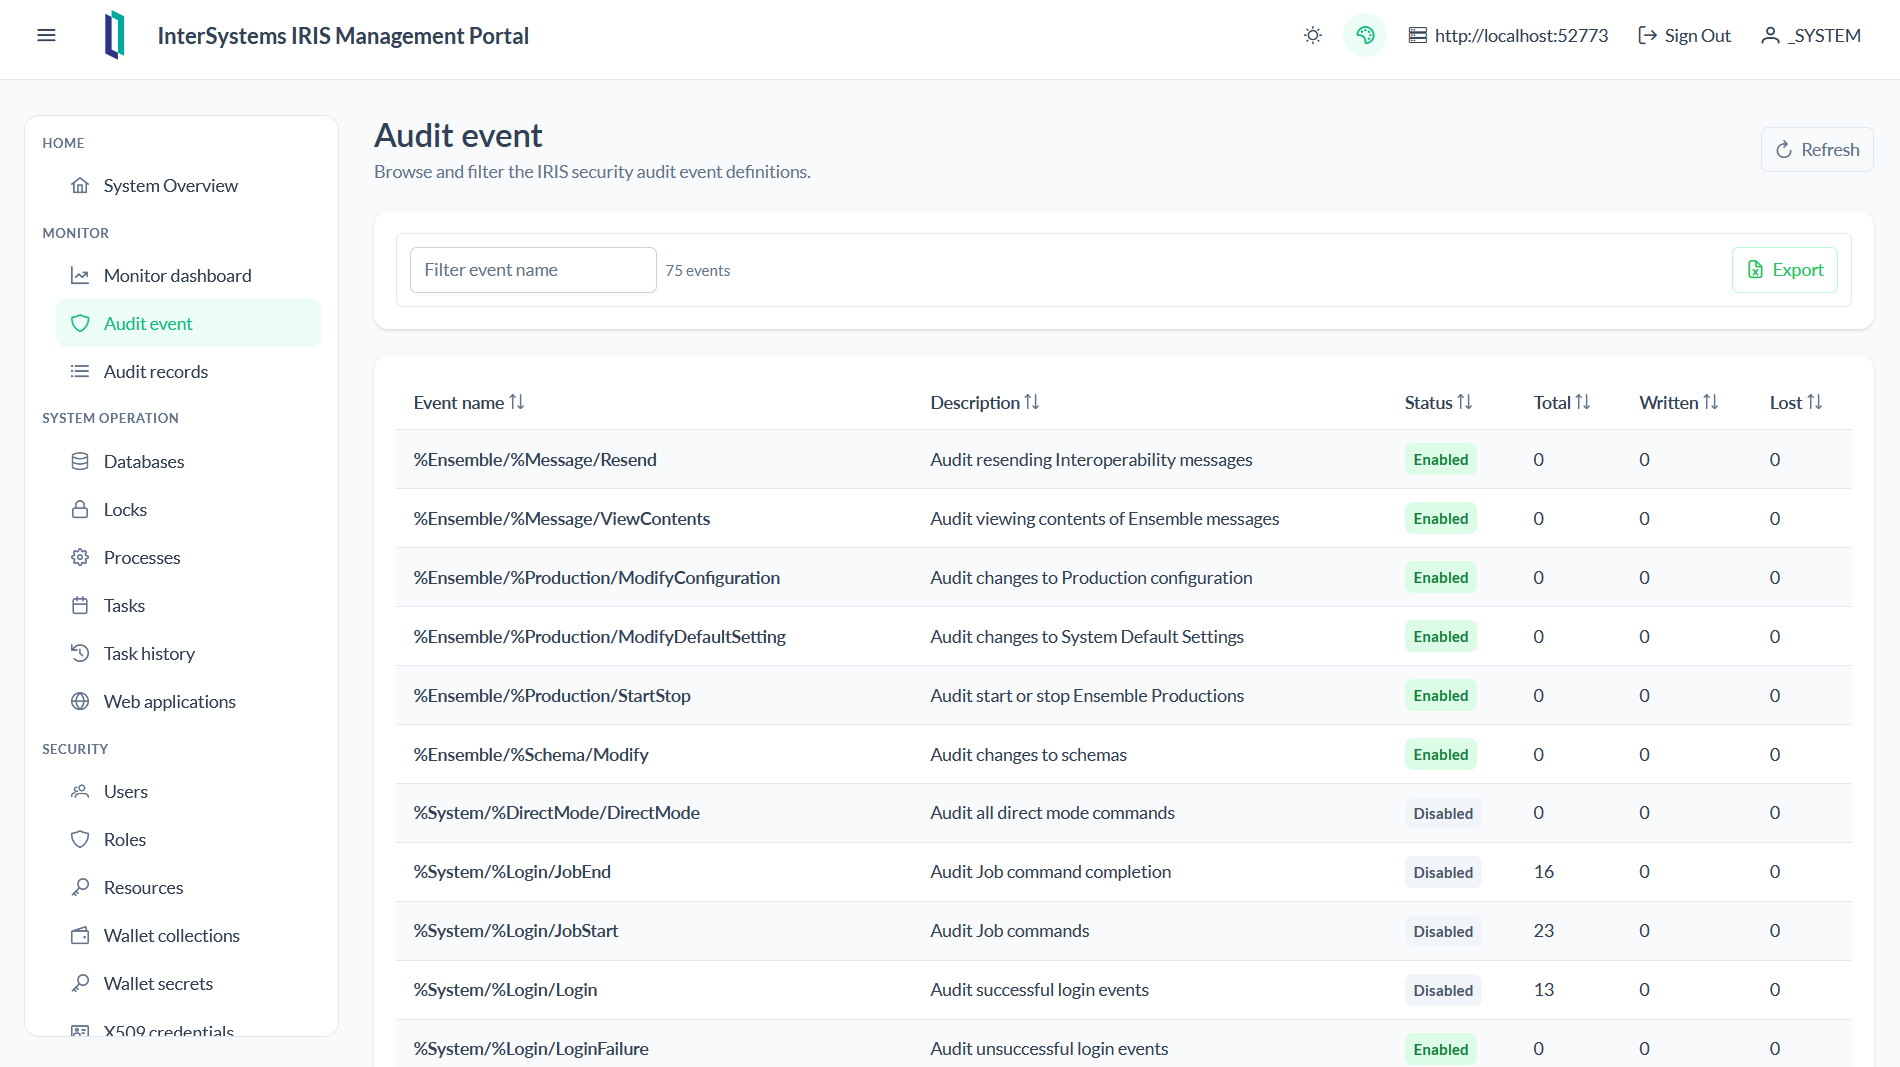
Task: Click Disabled badge for %System/%Login/Login
Action: coord(1443,991)
